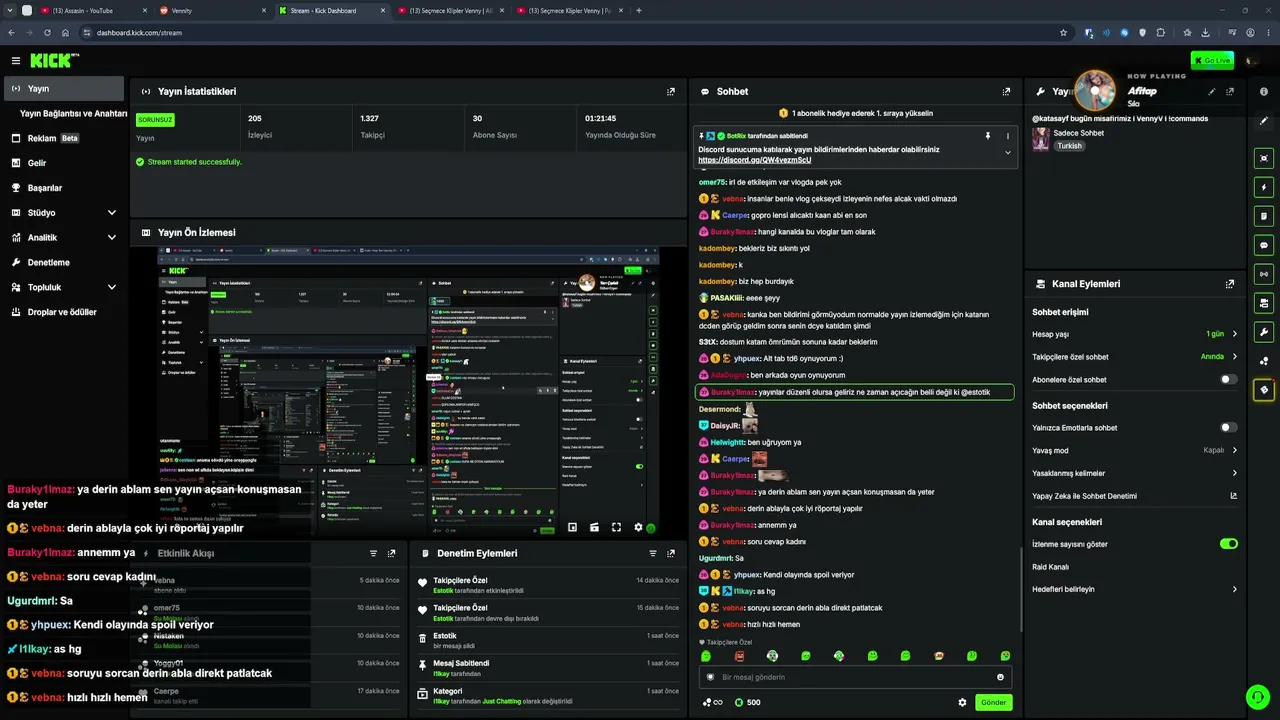1280x720 pixels.
Task: Open chat settings gear icon
Action: 963,702
